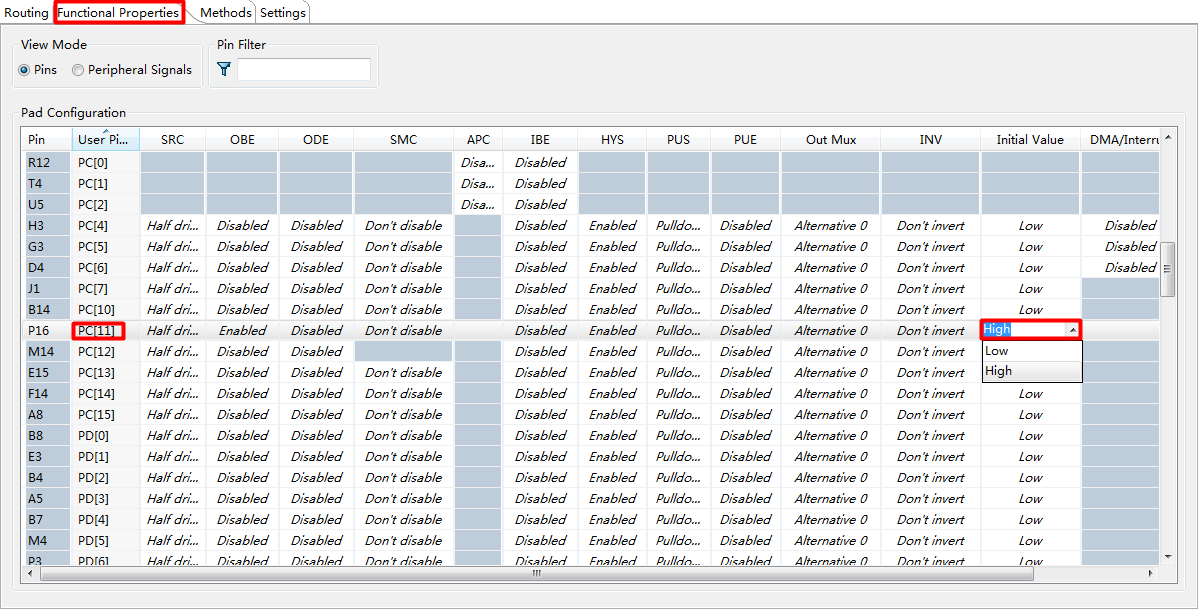Select the R12 pin cell
The height and width of the screenshot is (609, 1198).
(46, 163)
